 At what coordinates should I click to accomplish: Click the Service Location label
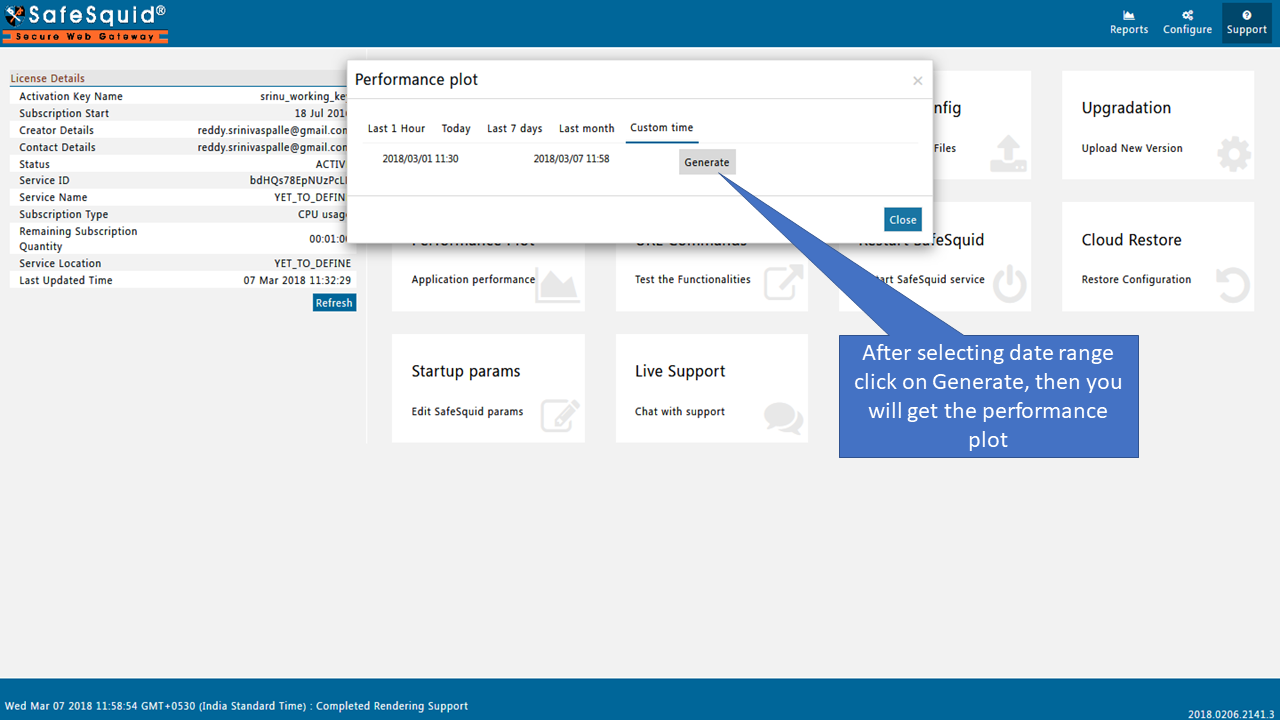tap(60, 264)
